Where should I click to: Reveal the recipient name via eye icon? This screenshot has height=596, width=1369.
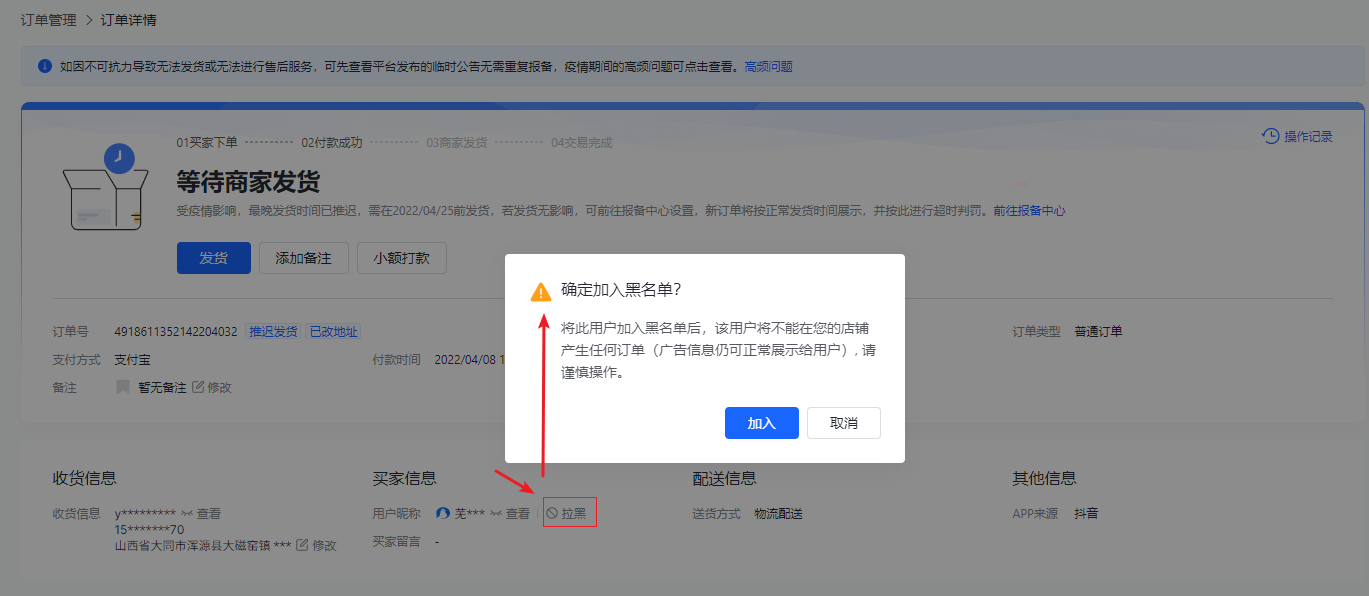tap(186, 514)
